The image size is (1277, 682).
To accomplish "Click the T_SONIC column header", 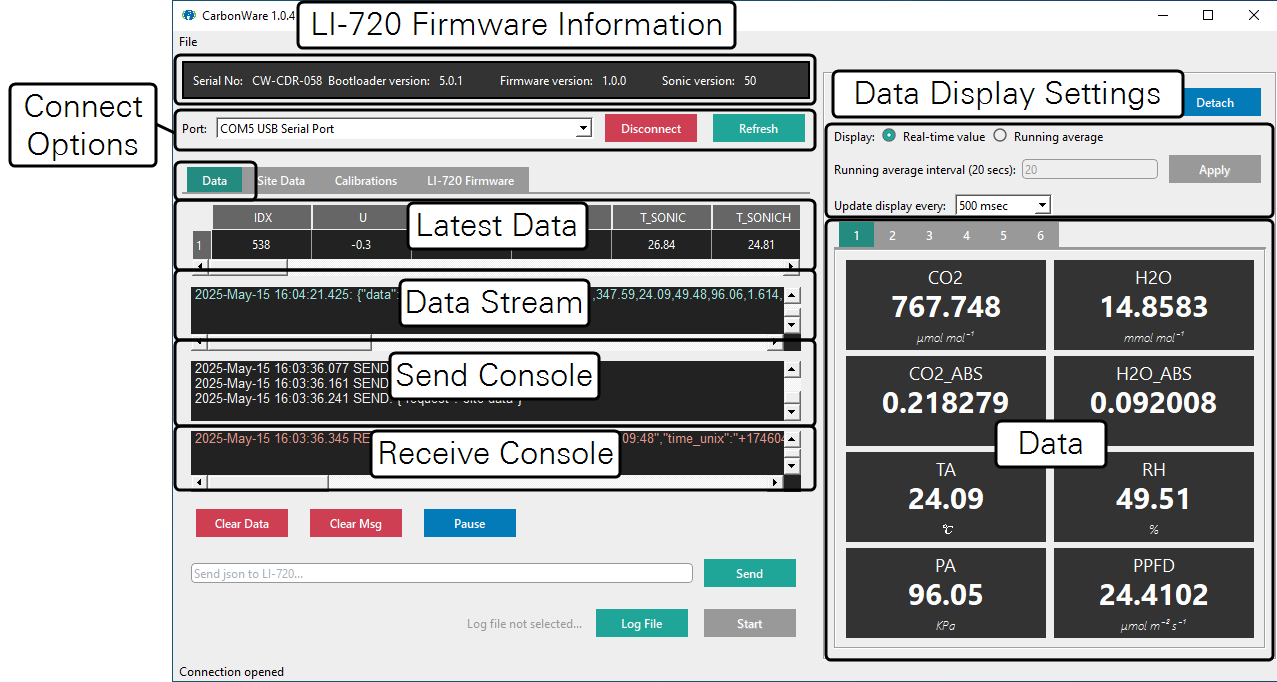I will 661,217.
